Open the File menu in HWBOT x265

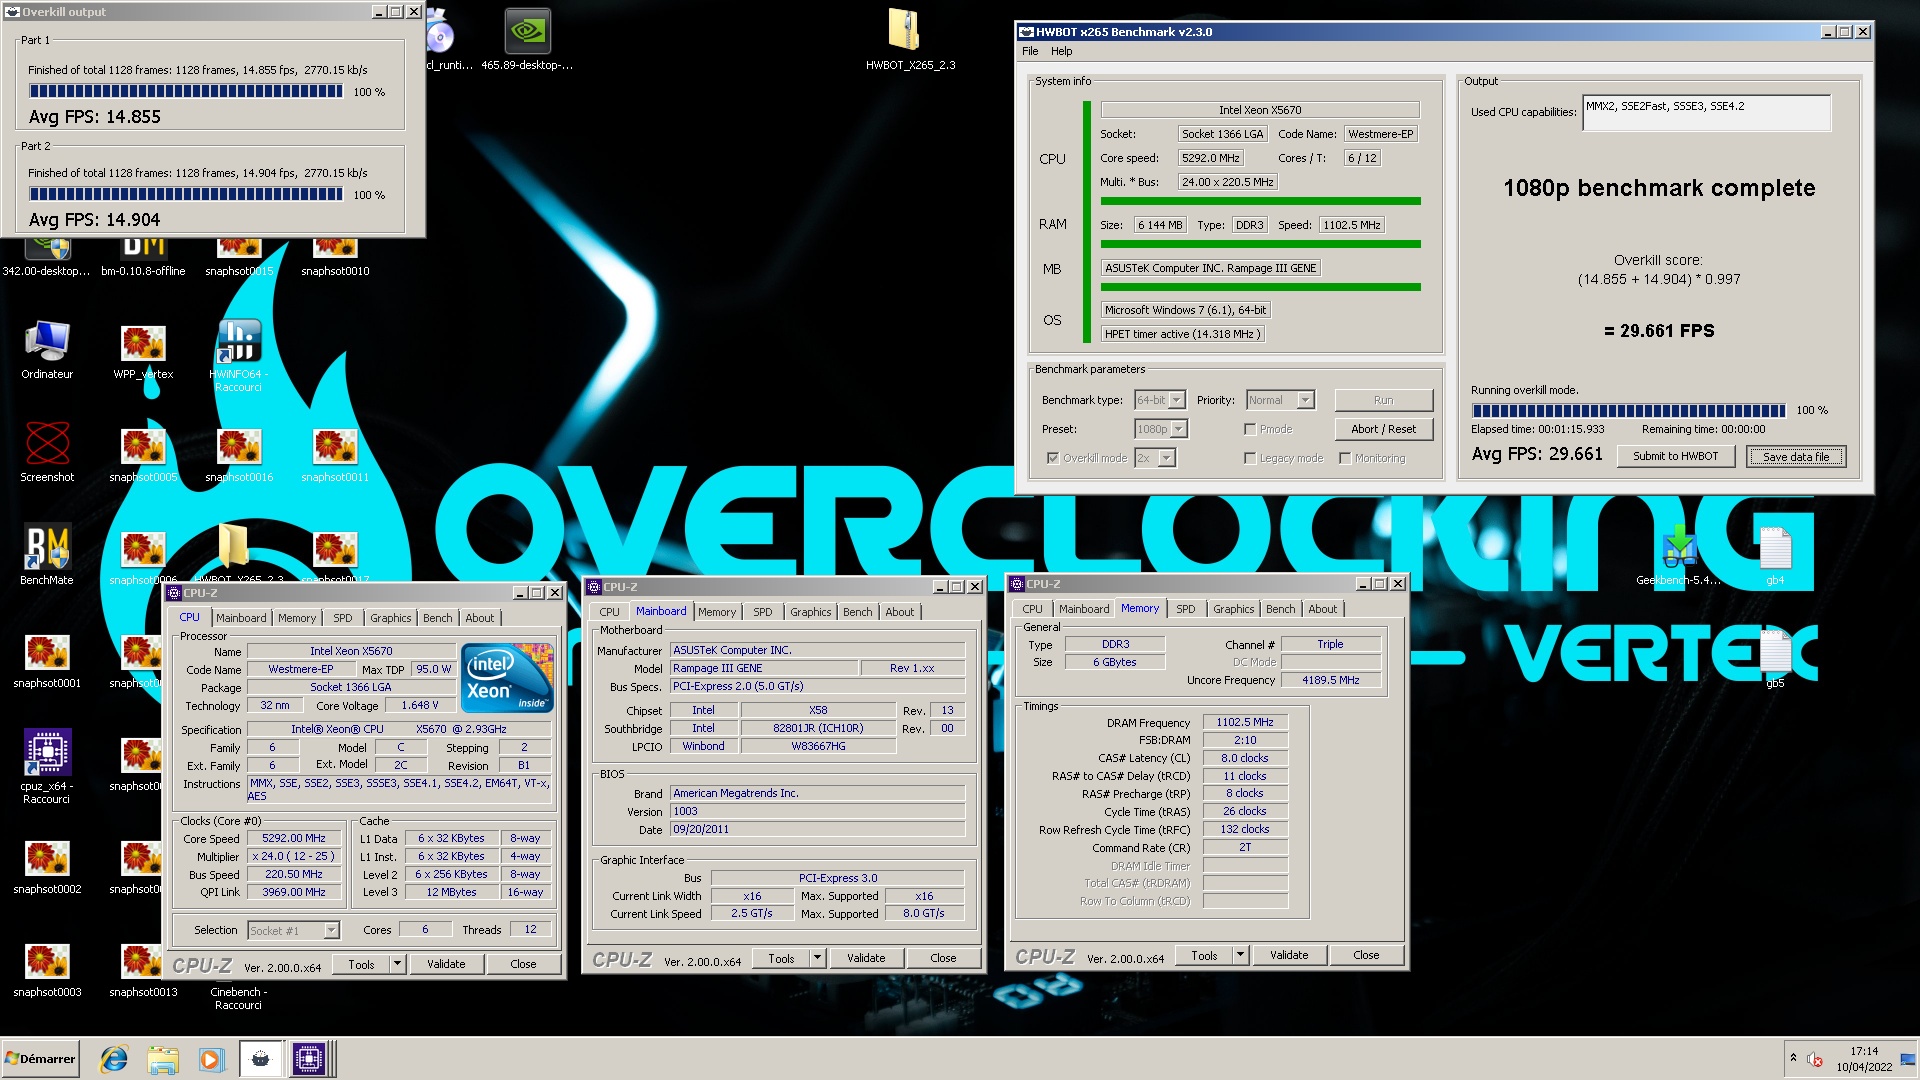click(1030, 51)
